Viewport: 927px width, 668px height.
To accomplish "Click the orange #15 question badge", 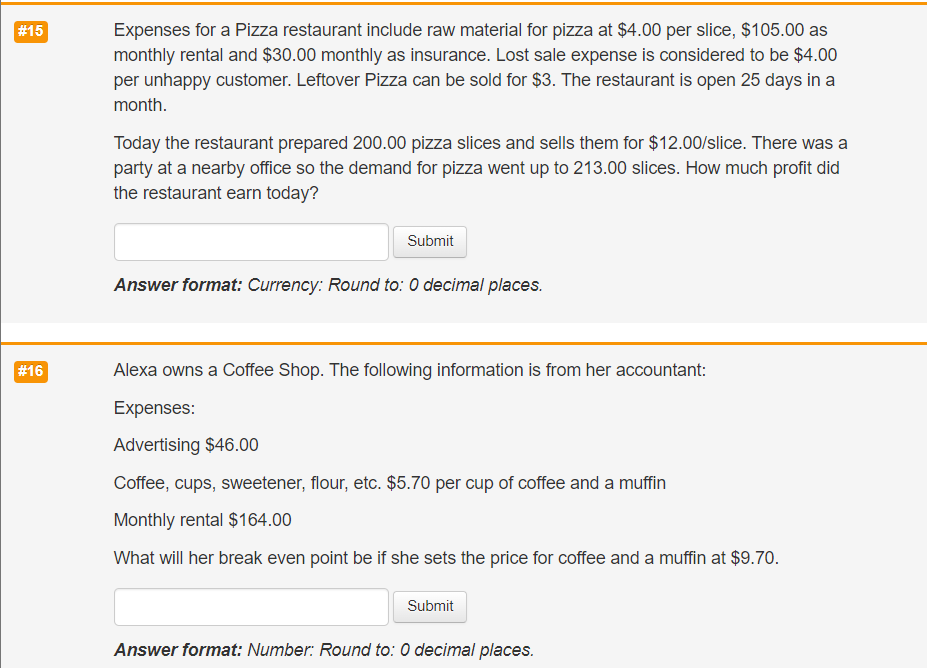I will [30, 31].
